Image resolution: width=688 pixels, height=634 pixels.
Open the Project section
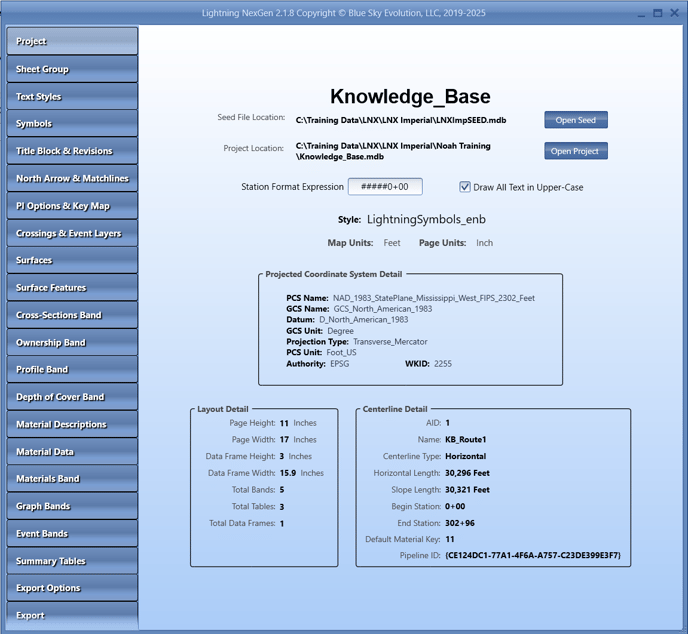(72, 41)
